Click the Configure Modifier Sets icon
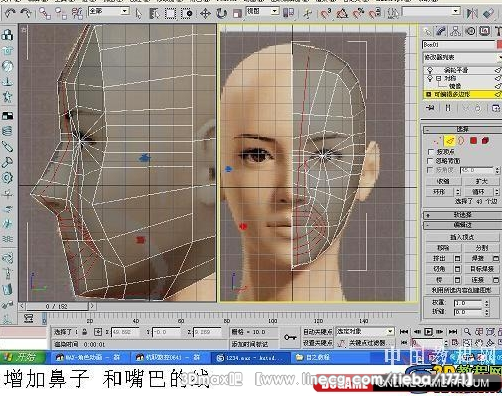 pyautogui.click(x=496, y=108)
